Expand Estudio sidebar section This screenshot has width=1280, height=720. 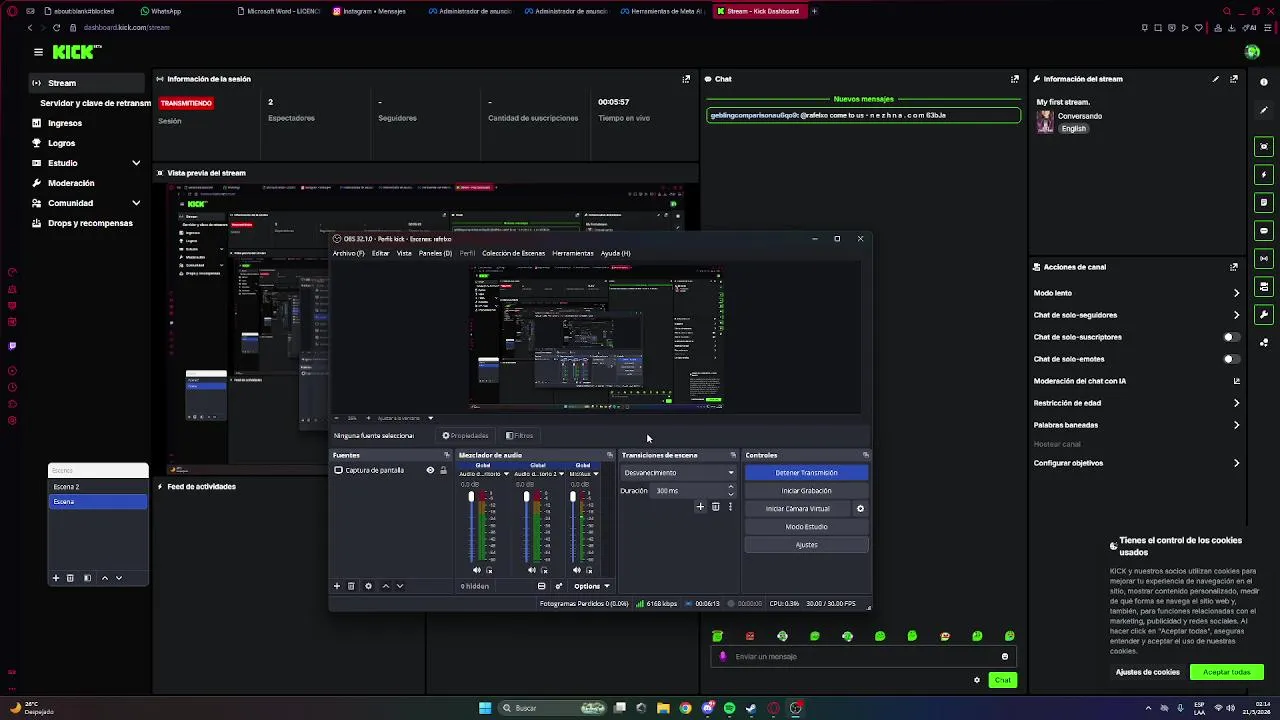(x=136, y=163)
